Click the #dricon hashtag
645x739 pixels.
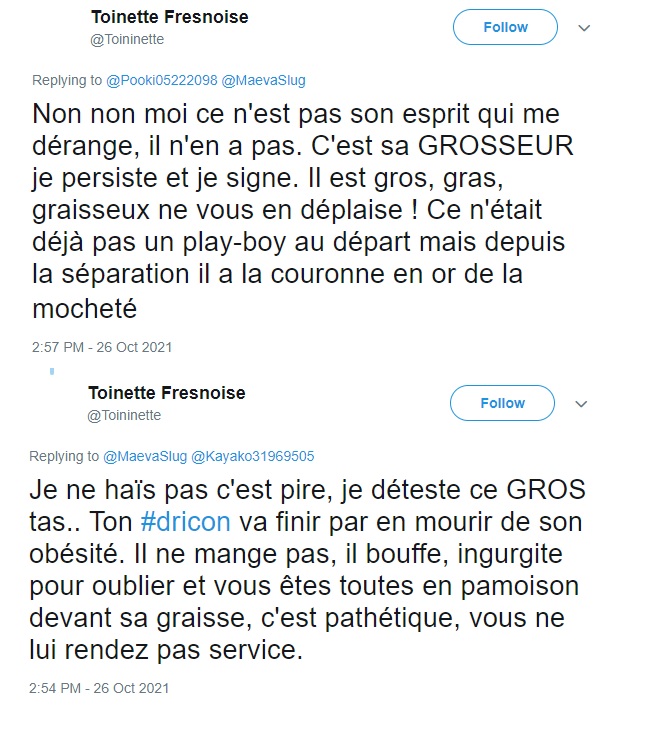[186, 522]
